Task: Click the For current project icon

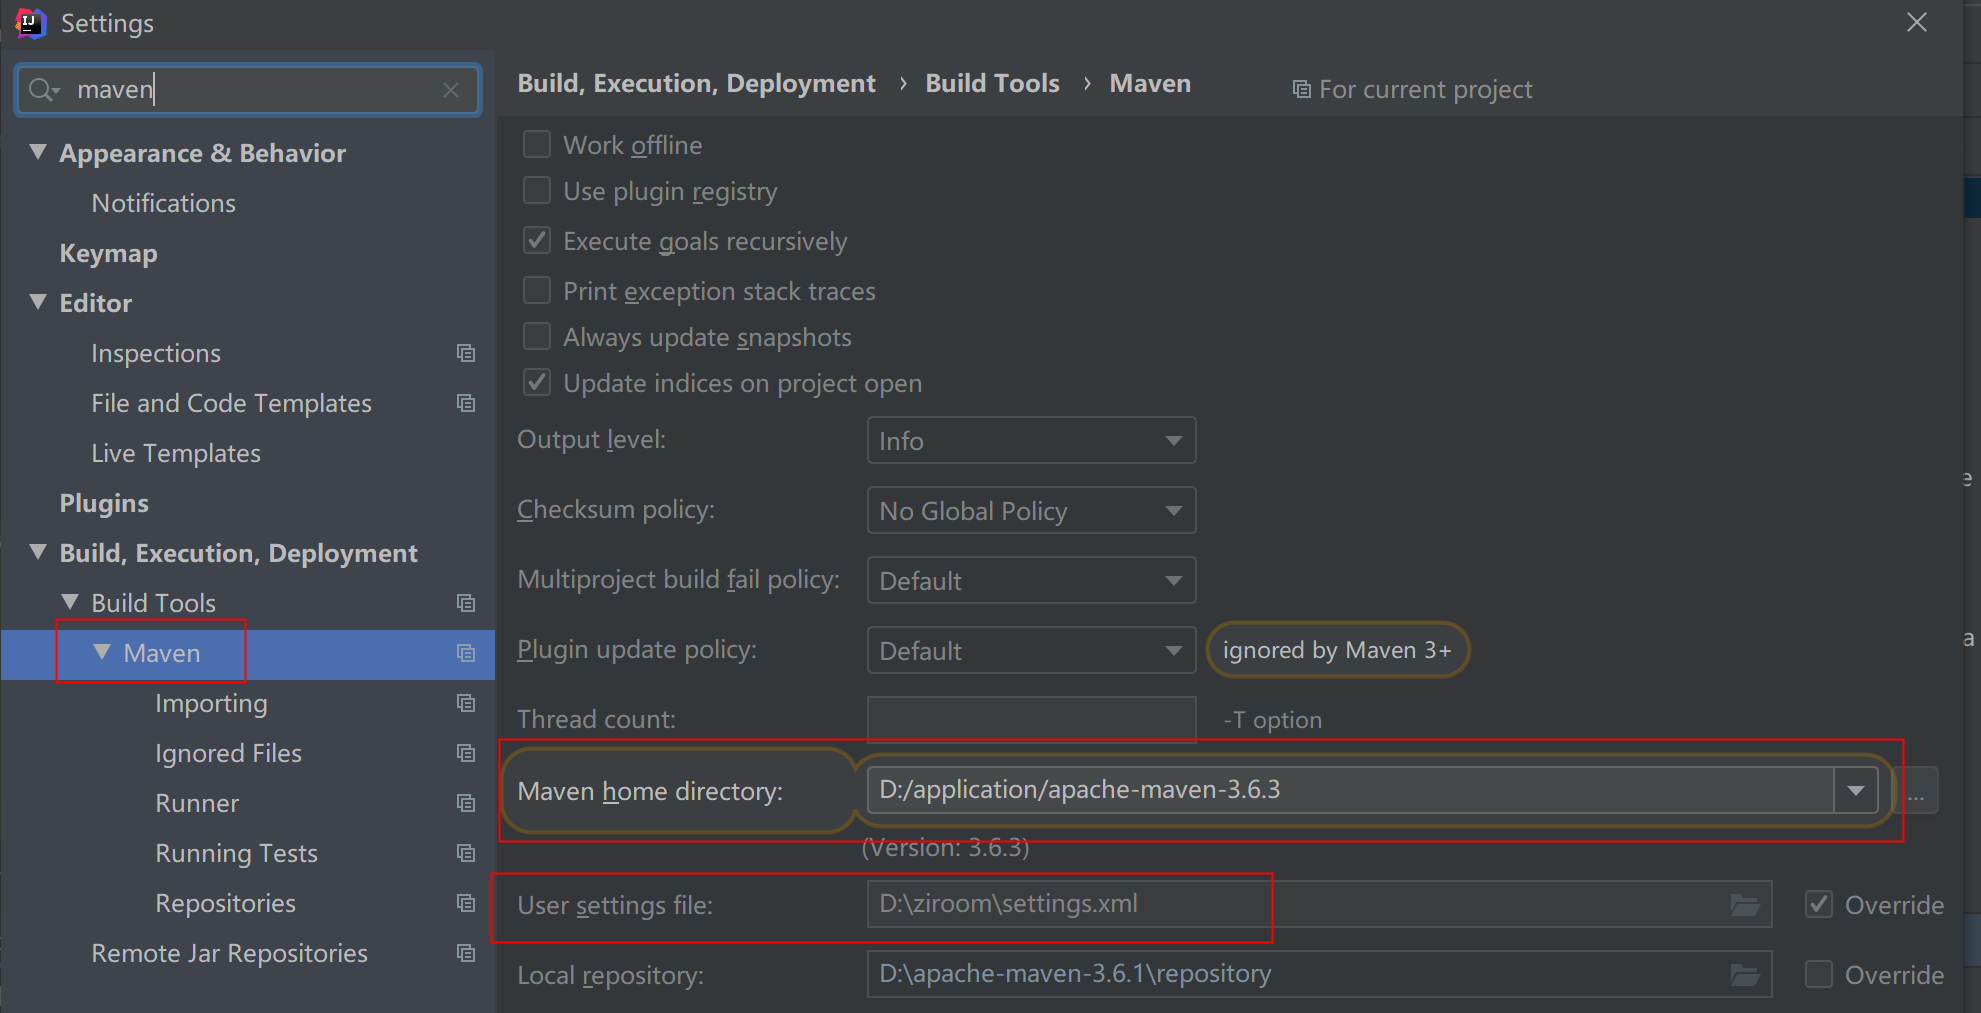Action: point(1301,90)
